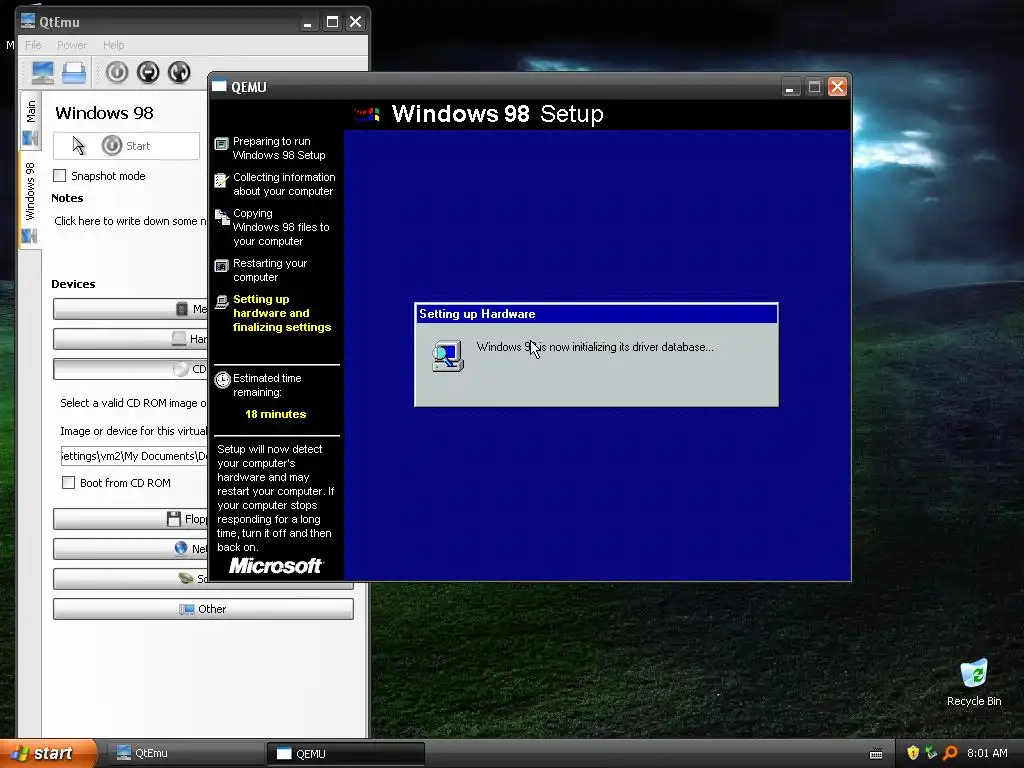The height and width of the screenshot is (768, 1024).
Task: Click the Setting up Hardware dialog title bar
Action: pos(596,314)
